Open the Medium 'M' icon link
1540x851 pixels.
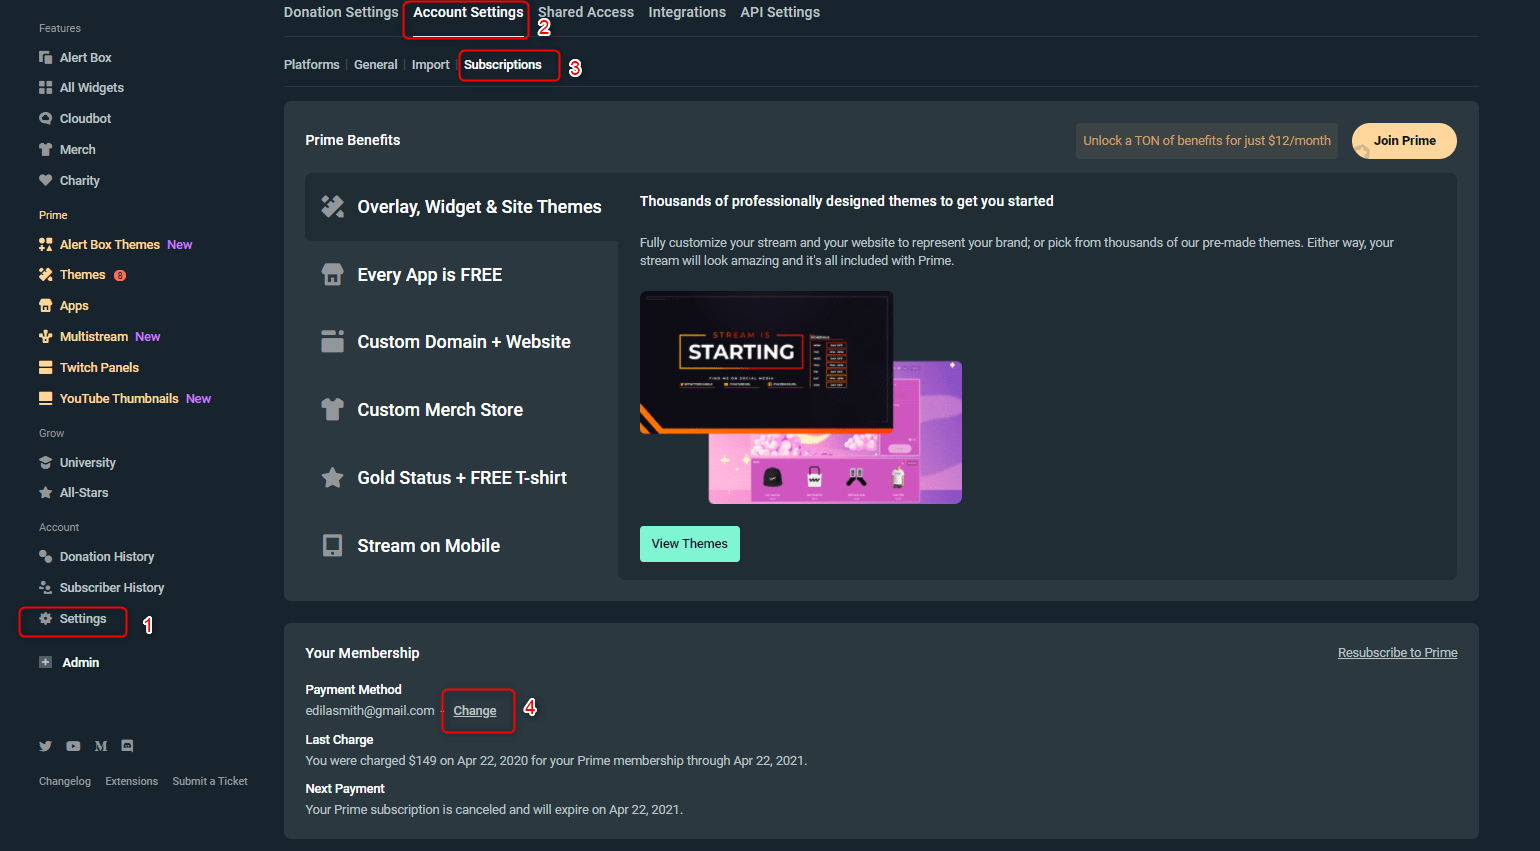point(100,746)
